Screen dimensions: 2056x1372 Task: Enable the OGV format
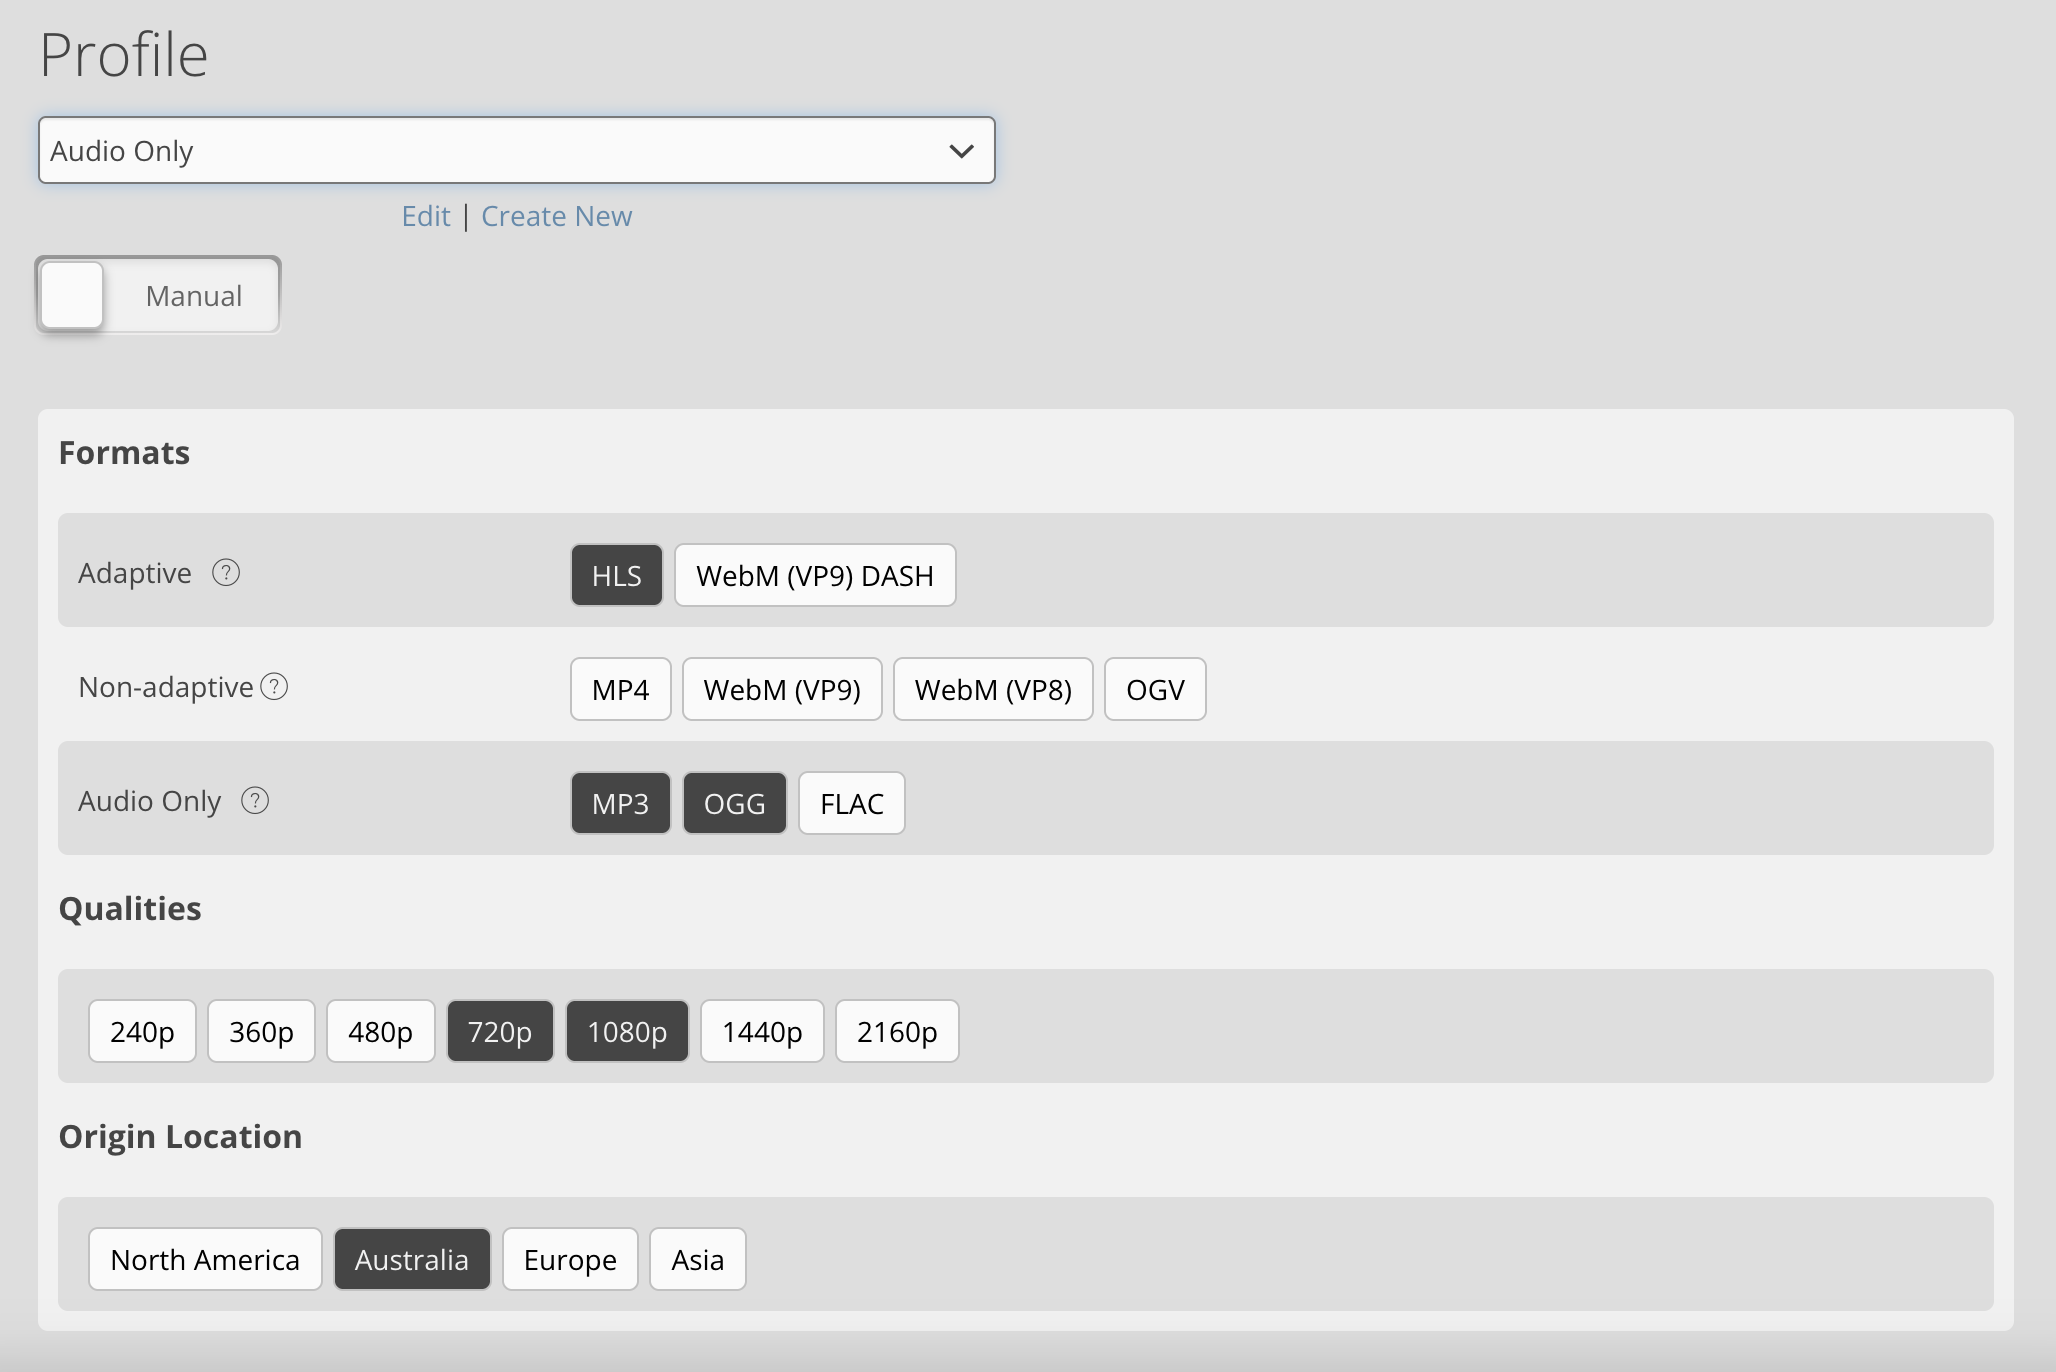point(1155,689)
